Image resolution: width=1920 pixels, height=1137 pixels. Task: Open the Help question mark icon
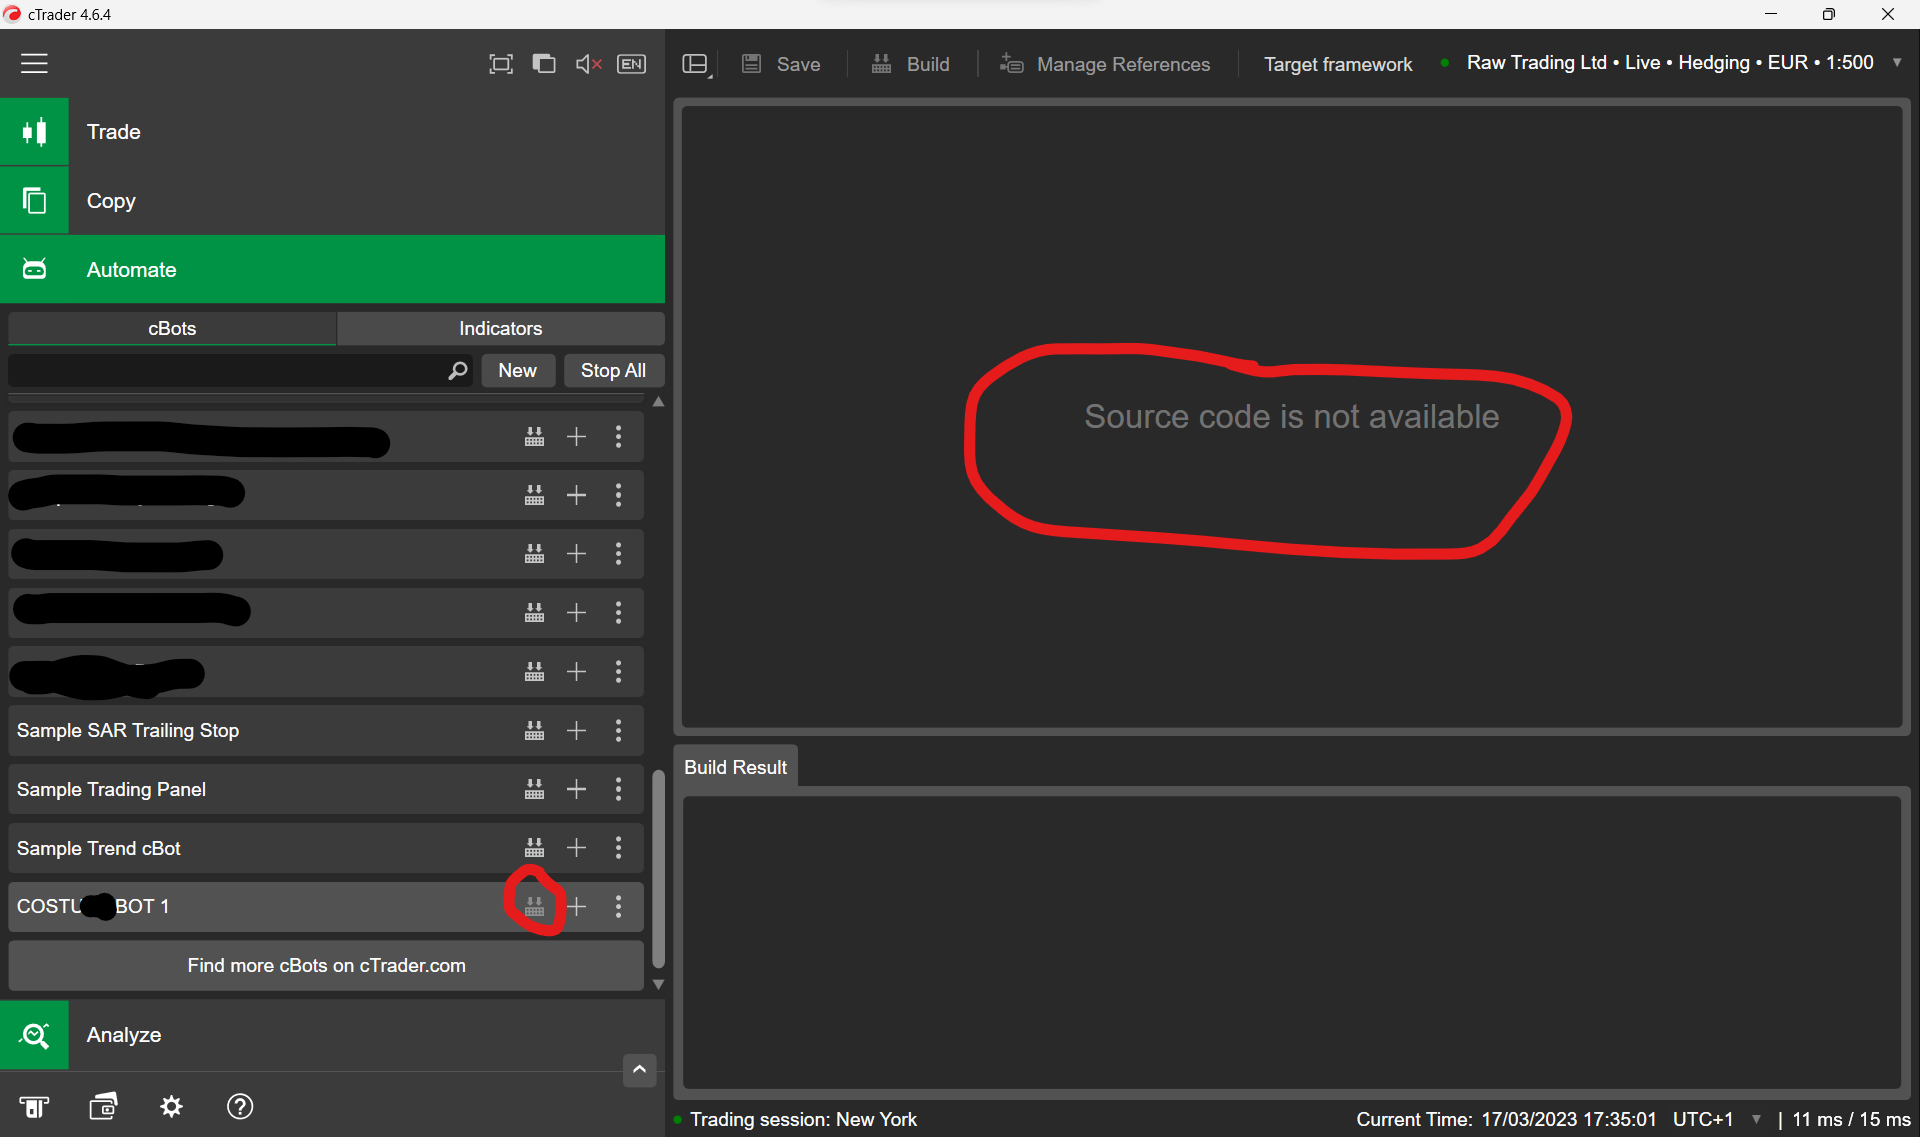coord(240,1106)
